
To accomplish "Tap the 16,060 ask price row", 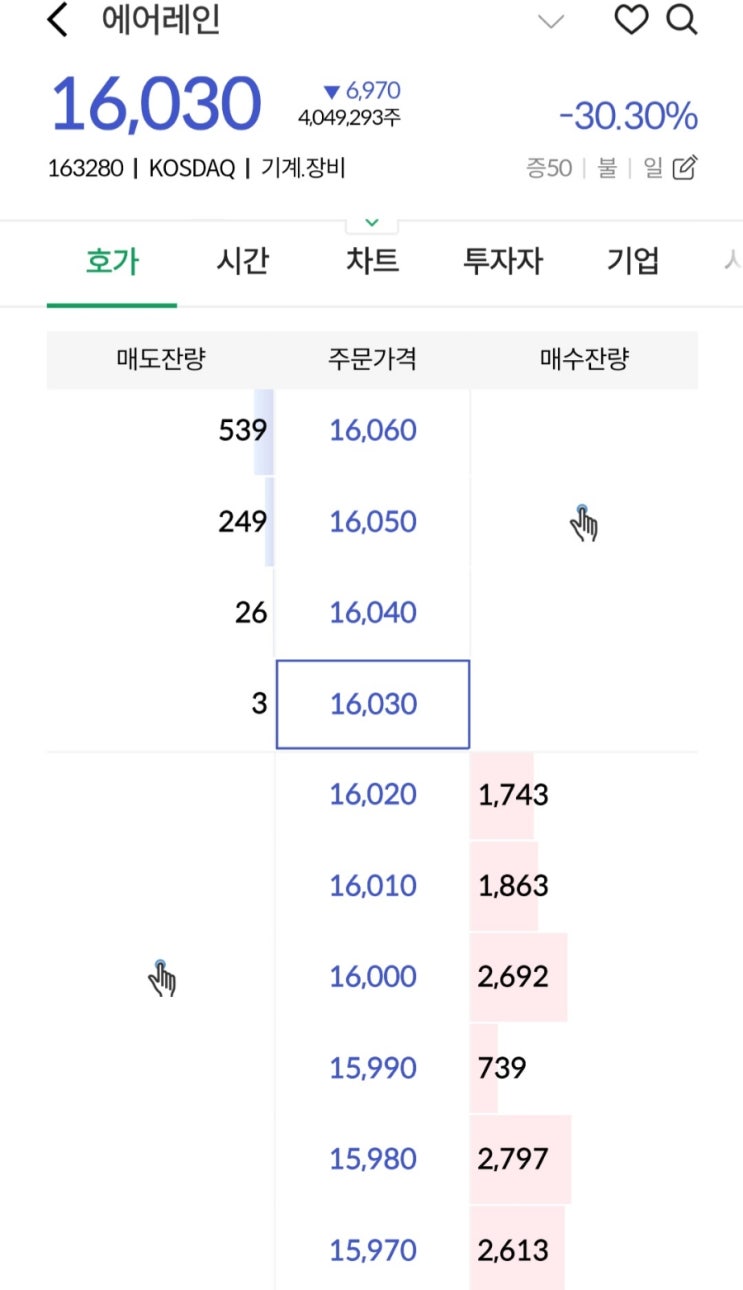I will point(373,431).
